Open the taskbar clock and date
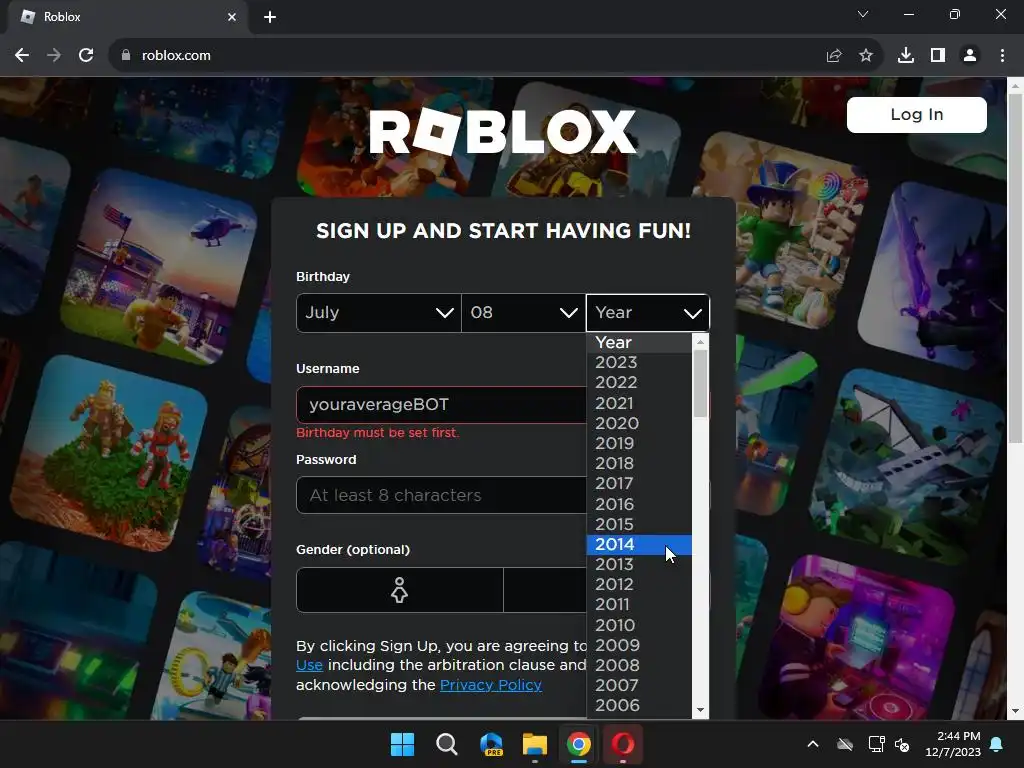Screen dimensions: 1024x768 953,744
